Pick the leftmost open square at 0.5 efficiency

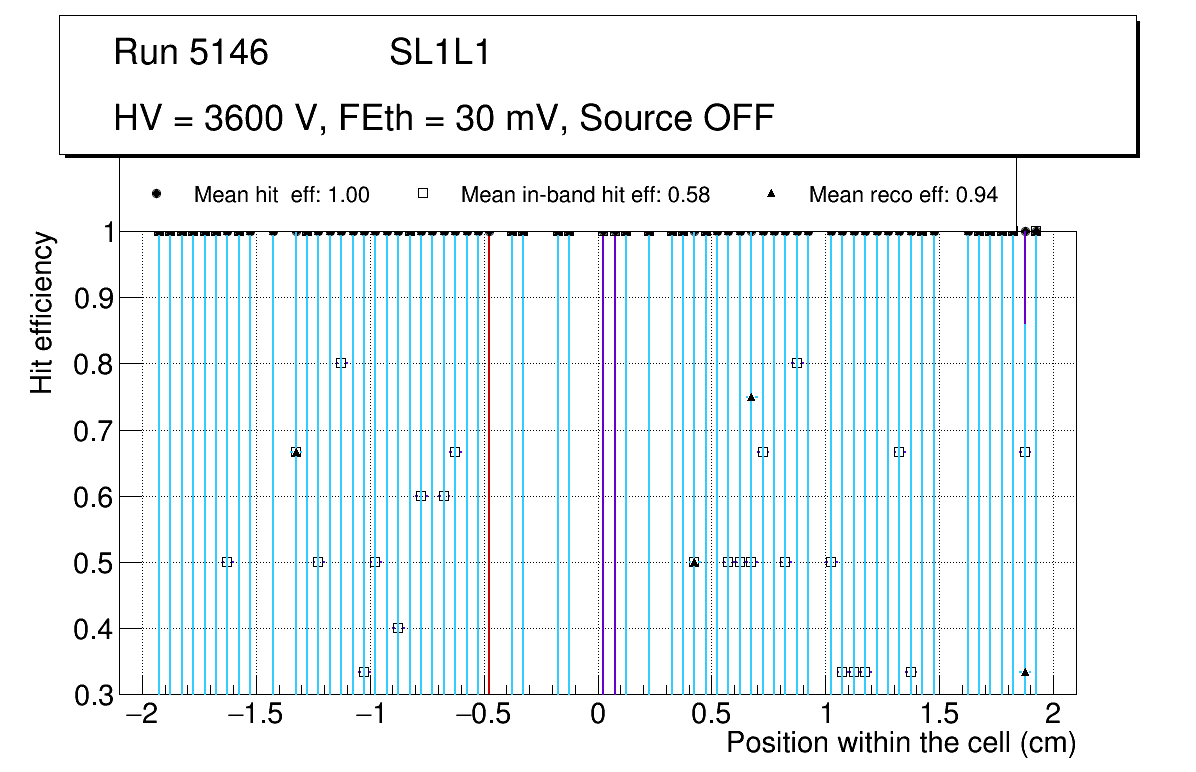[227, 562]
